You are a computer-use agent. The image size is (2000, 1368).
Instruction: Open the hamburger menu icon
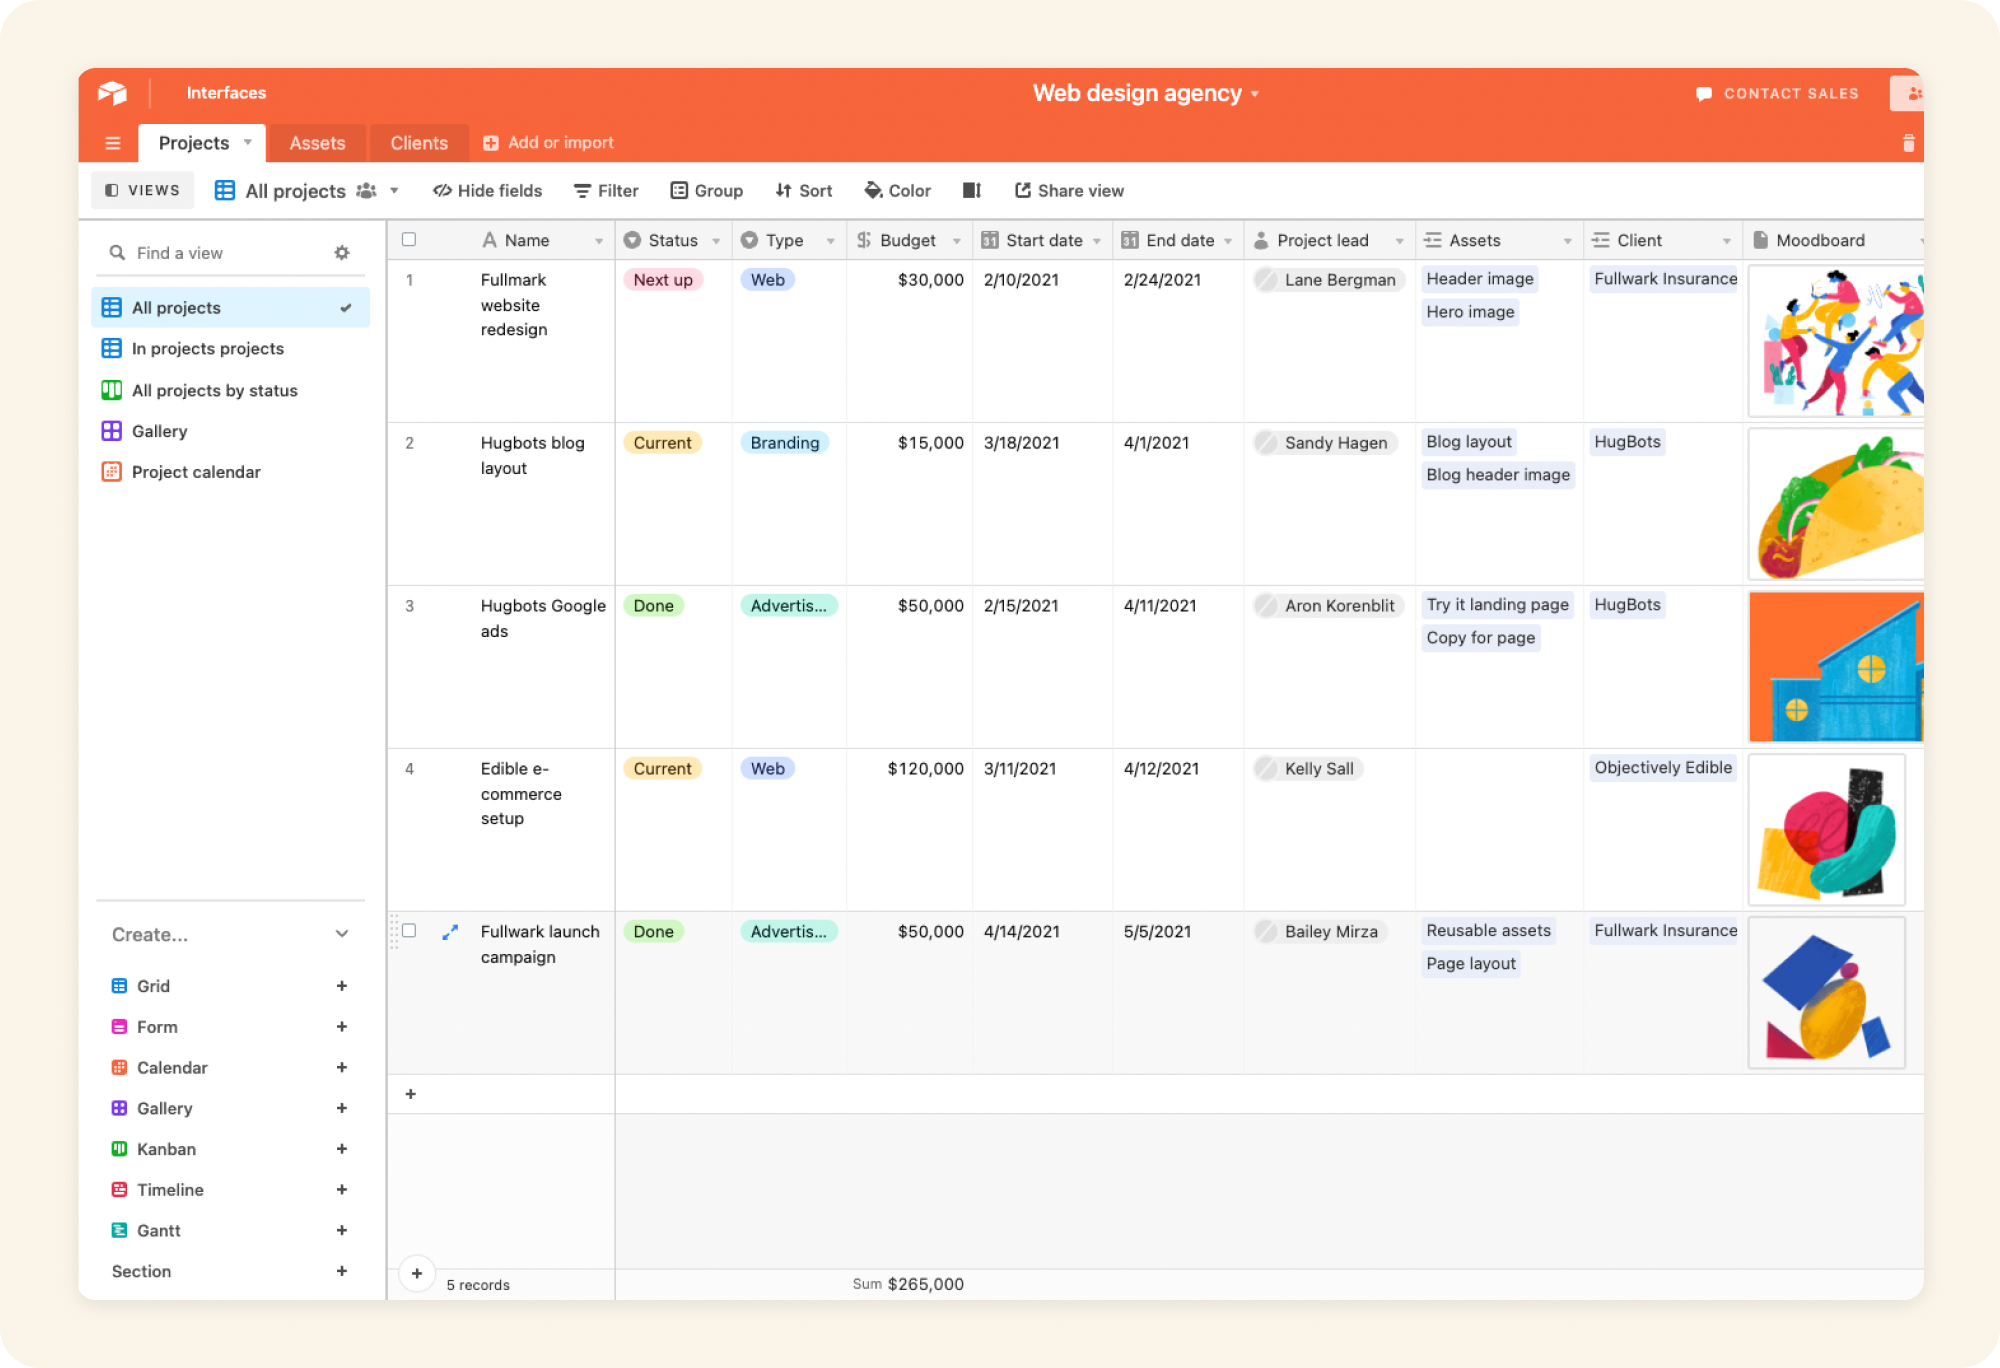113,143
